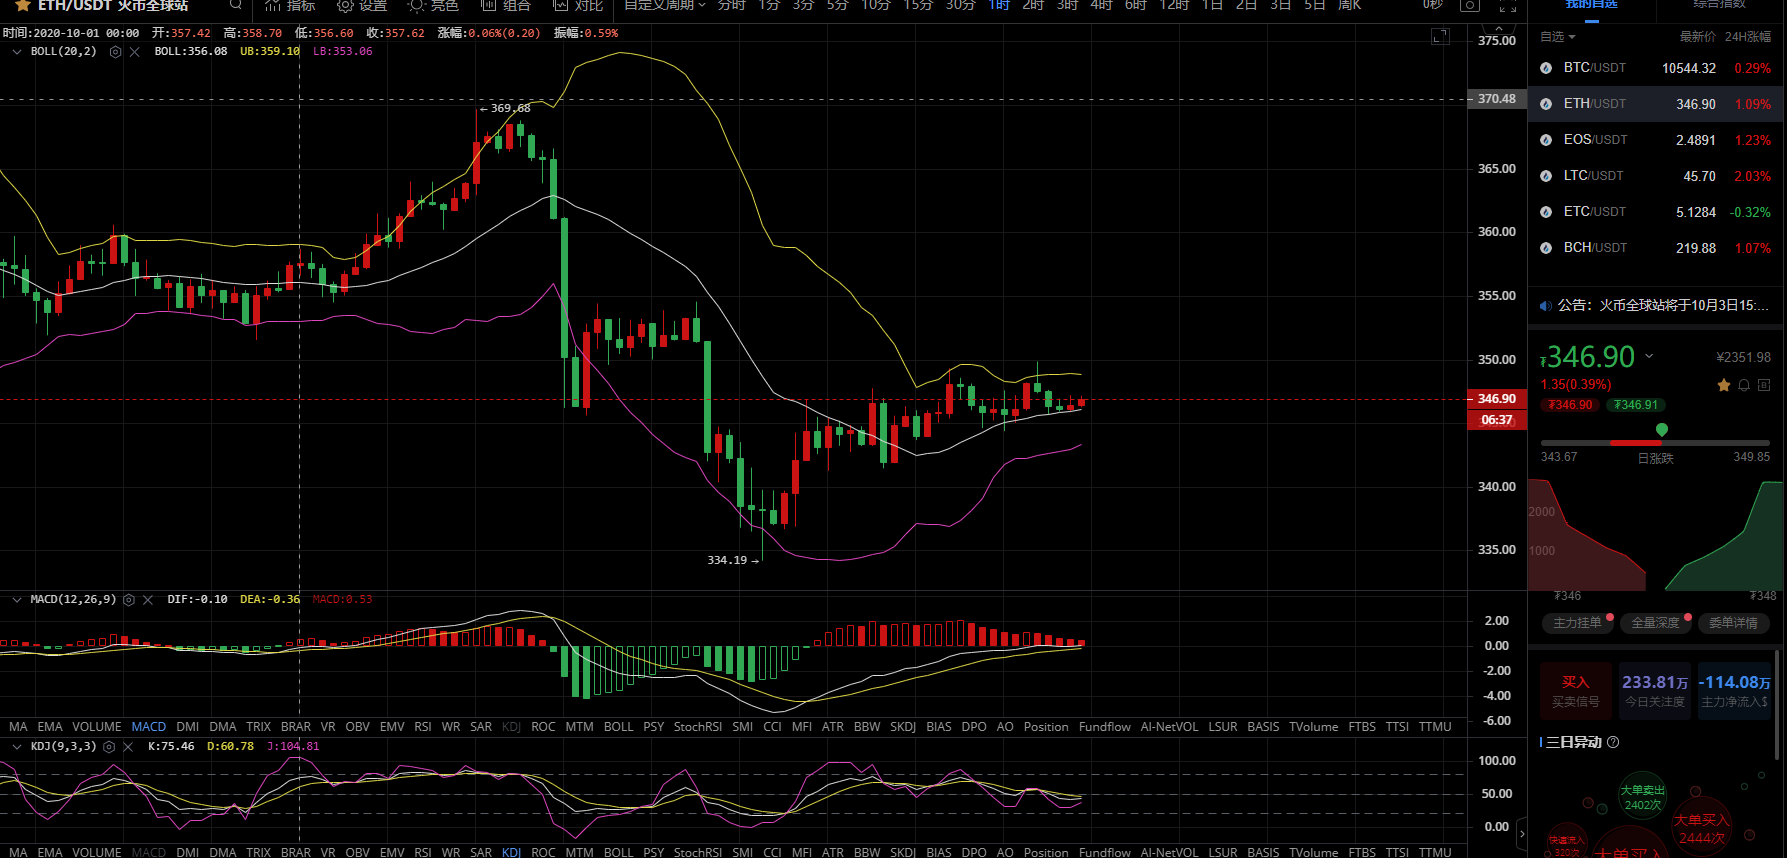Open BOLL indicator settings gear
This screenshot has width=1787, height=858.
(116, 52)
